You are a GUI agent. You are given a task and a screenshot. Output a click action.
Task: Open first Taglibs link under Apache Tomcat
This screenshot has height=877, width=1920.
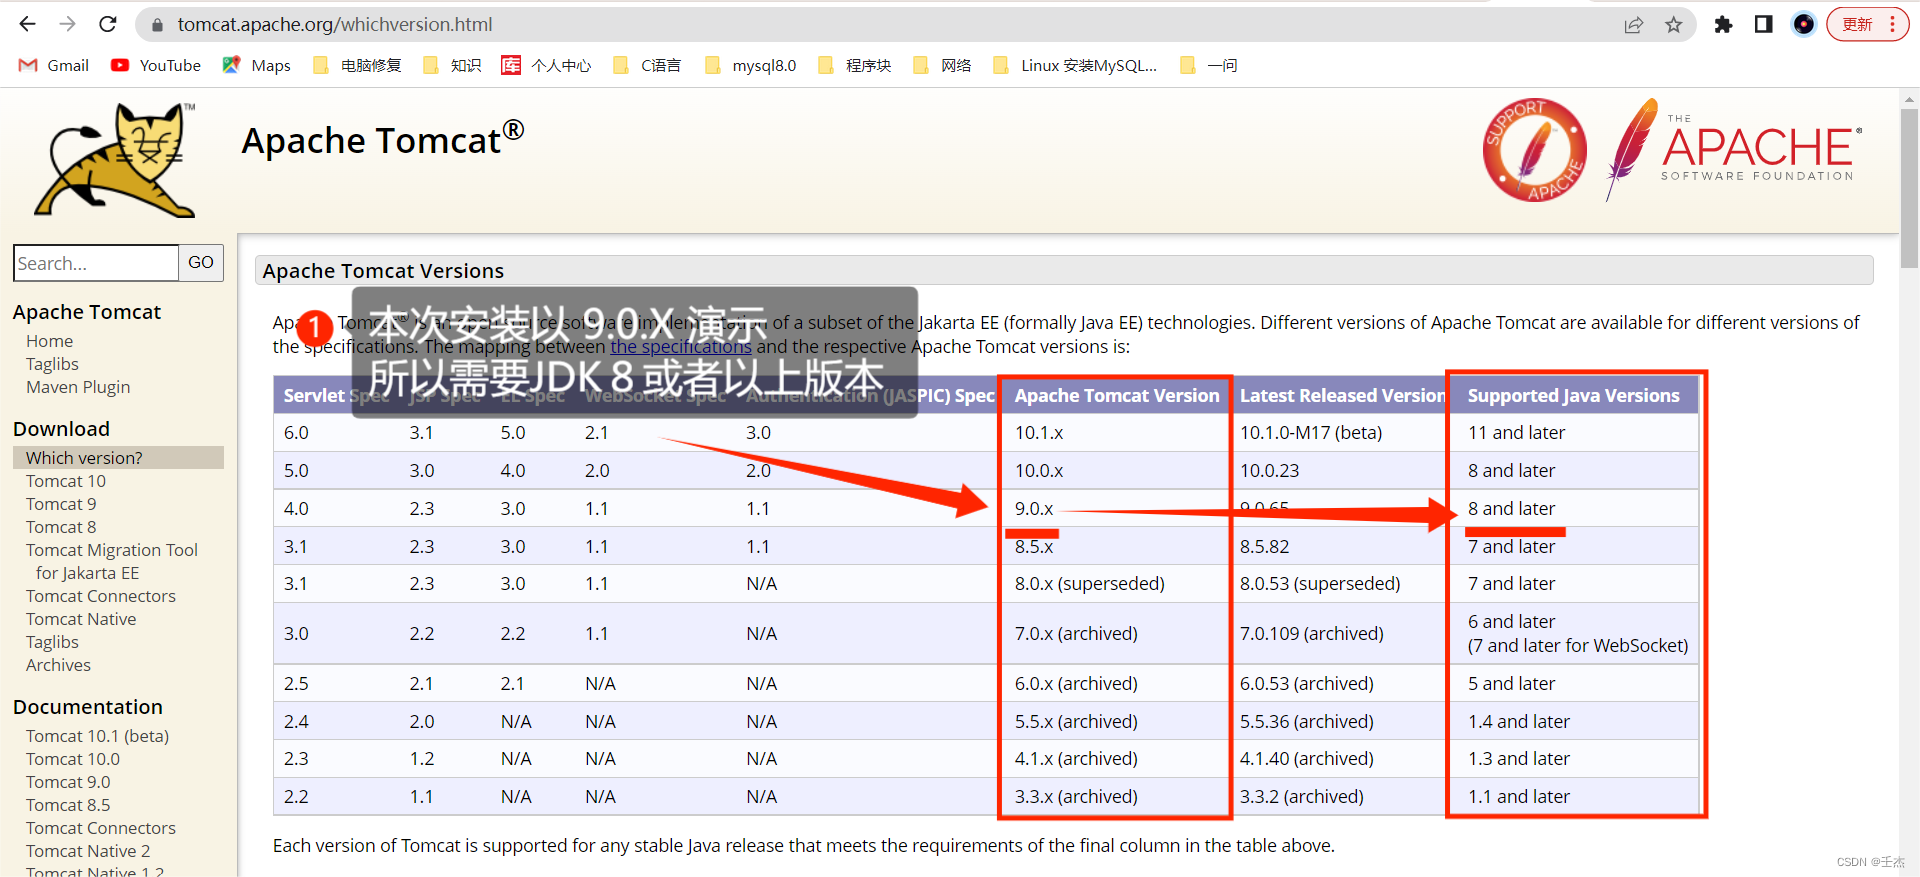52,364
